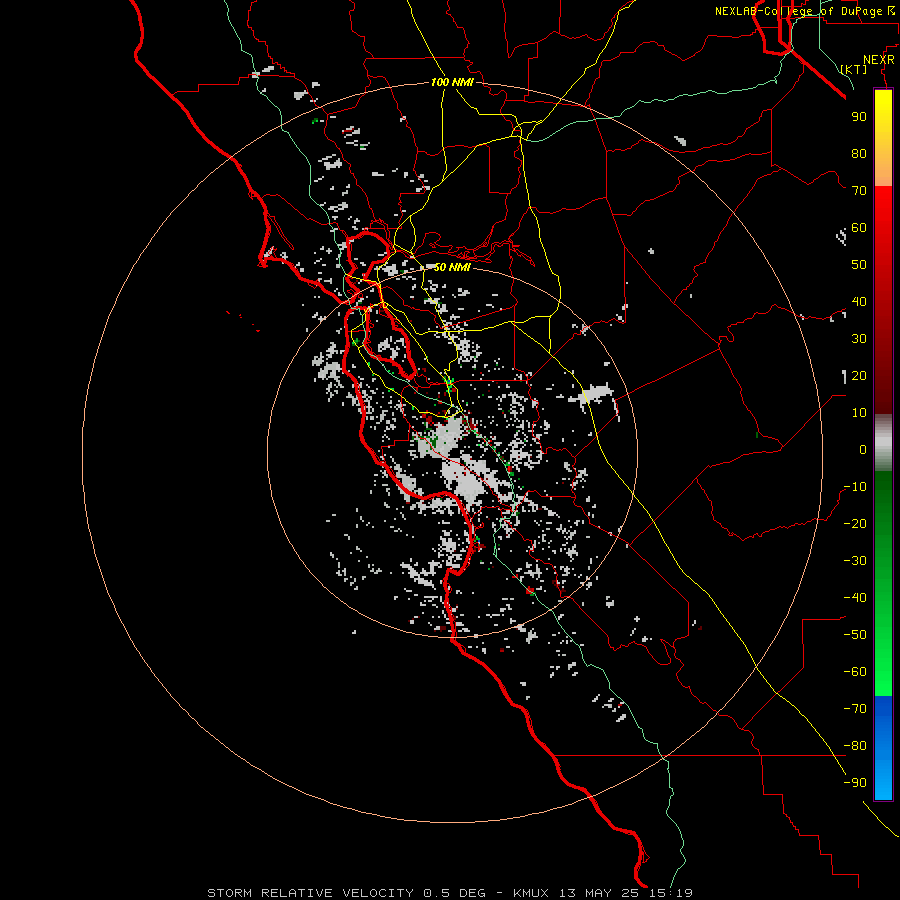
Task: Select the 70 knot scale label
Action: [859, 191]
